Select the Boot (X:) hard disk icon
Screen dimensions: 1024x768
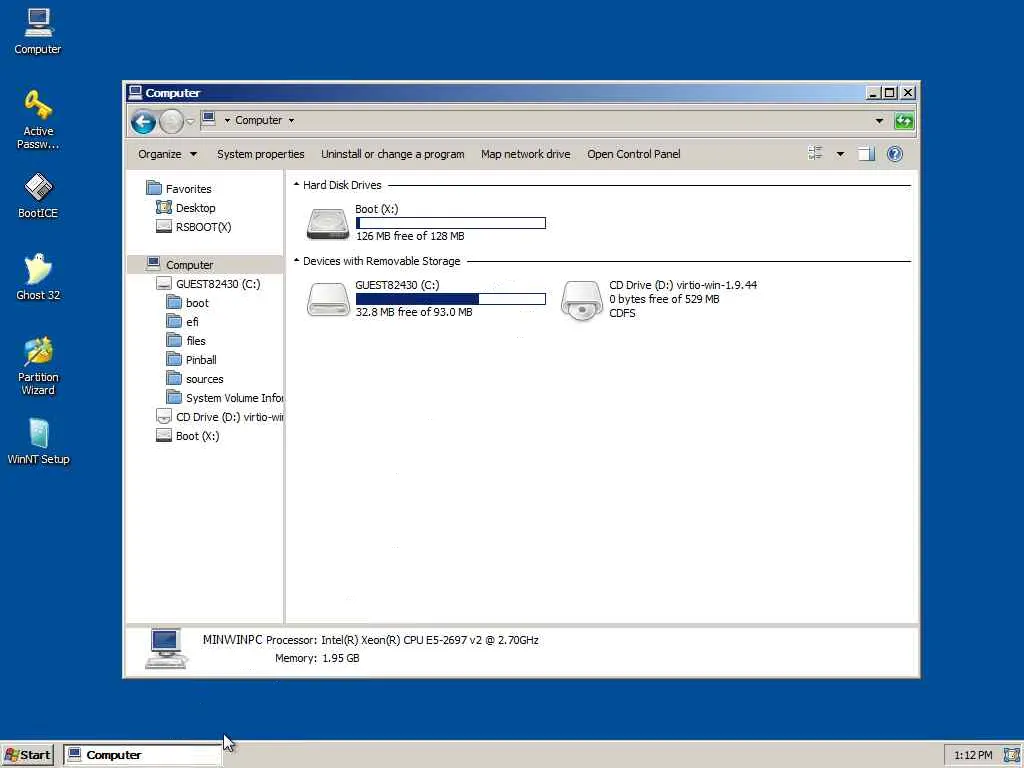pyautogui.click(x=328, y=224)
